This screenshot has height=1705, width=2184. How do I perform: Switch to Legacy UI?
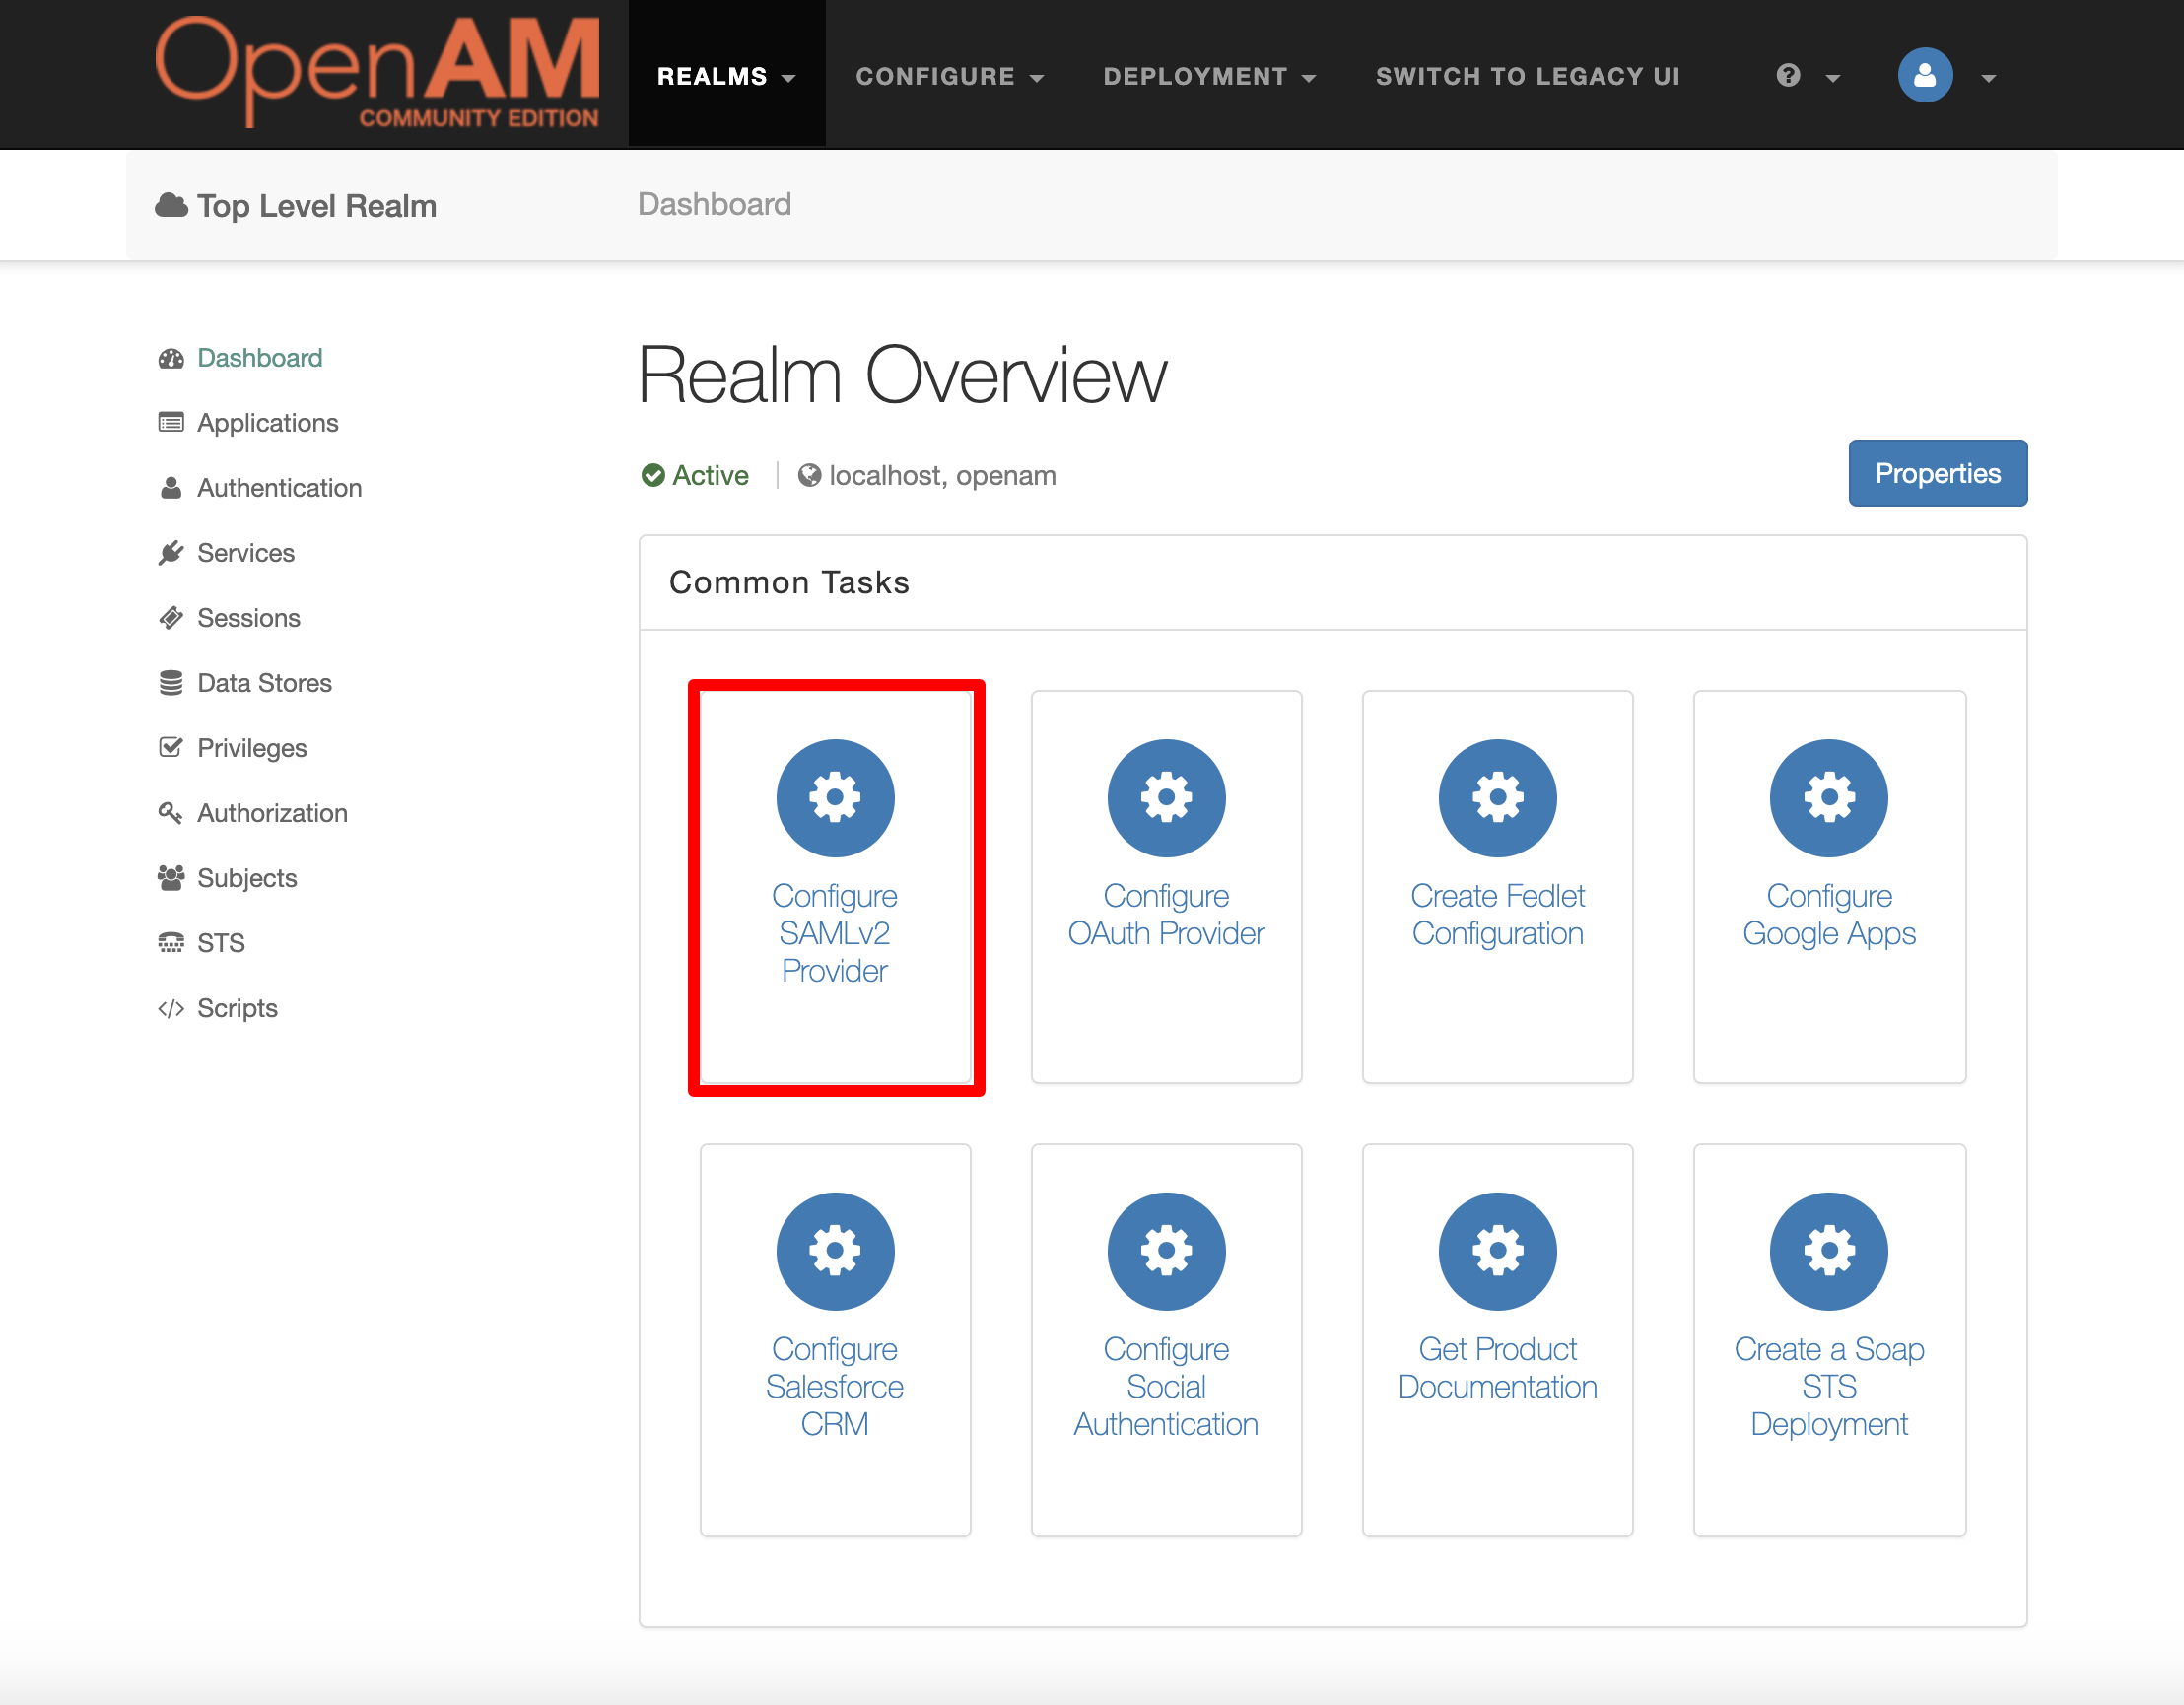(x=1527, y=76)
